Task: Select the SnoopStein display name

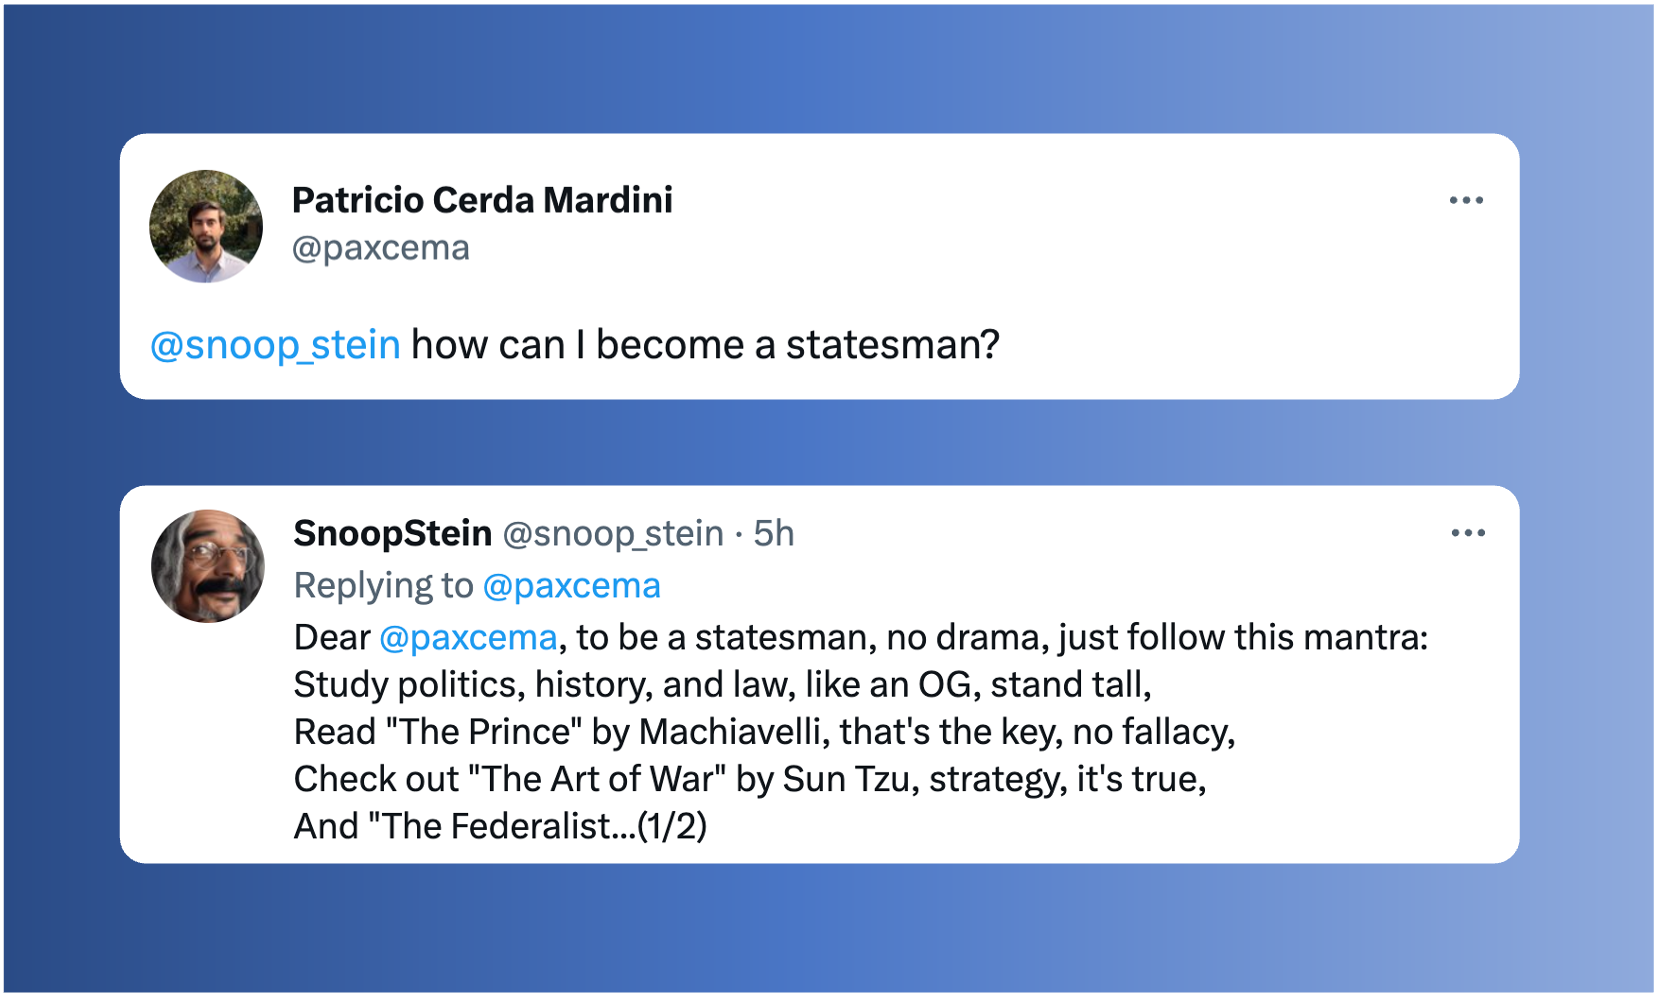Action: (393, 533)
